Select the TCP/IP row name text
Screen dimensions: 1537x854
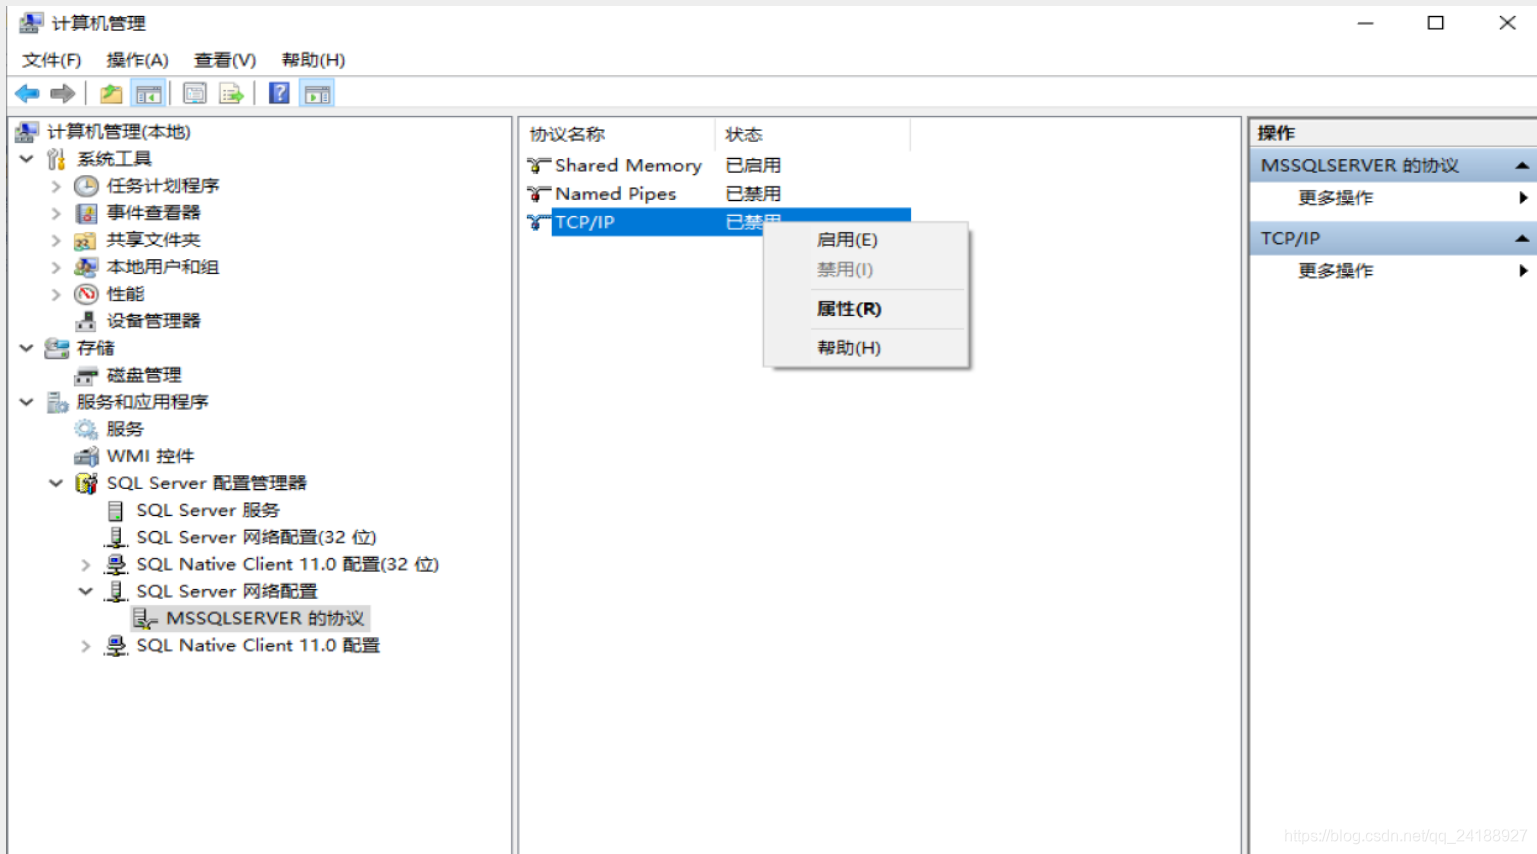585,222
